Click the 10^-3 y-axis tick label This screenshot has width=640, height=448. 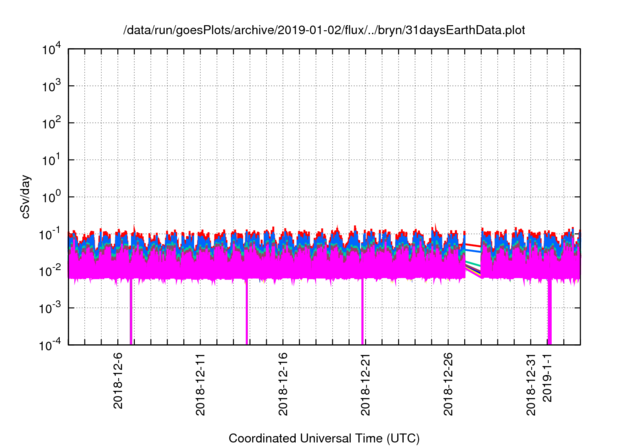[51, 308]
